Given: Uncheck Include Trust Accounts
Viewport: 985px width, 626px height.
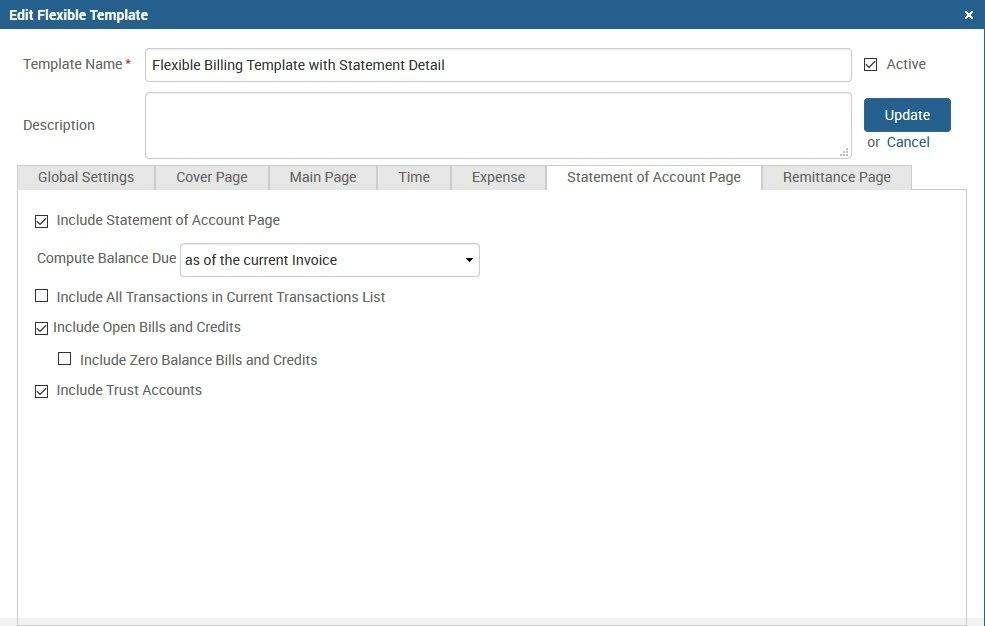Looking at the screenshot, I should 41,391.
